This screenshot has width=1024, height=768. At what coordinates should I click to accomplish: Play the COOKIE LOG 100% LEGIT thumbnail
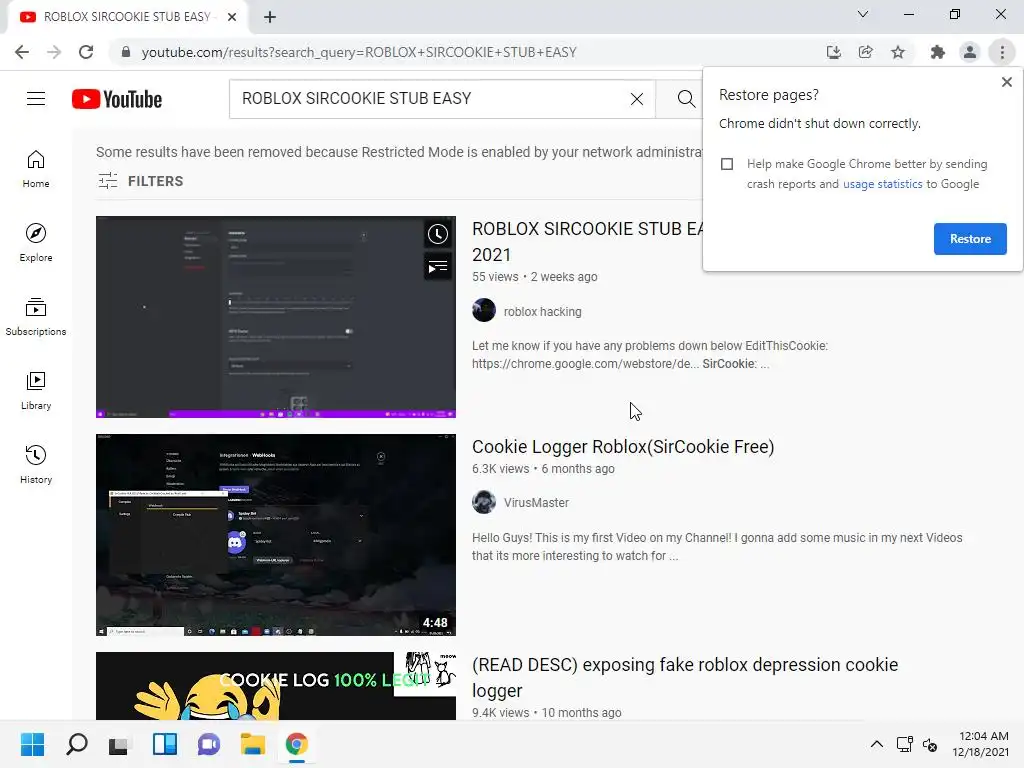click(x=276, y=686)
